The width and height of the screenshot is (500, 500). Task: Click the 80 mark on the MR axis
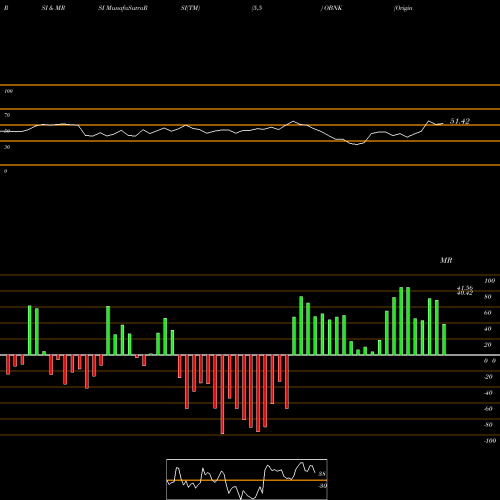(487, 297)
